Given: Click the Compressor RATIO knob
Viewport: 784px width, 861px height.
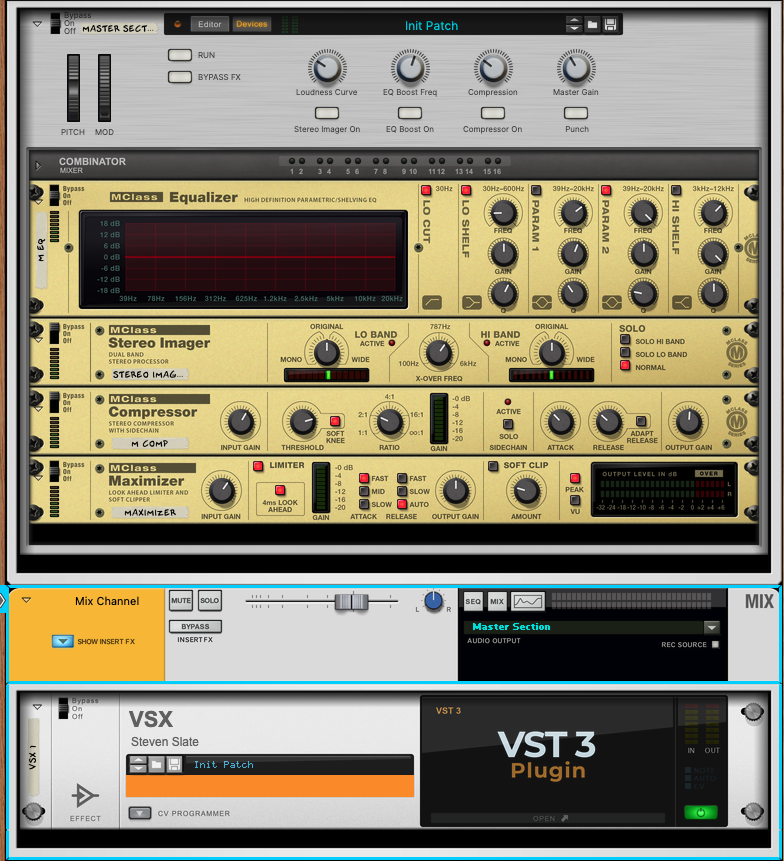Looking at the screenshot, I should pyautogui.click(x=389, y=422).
